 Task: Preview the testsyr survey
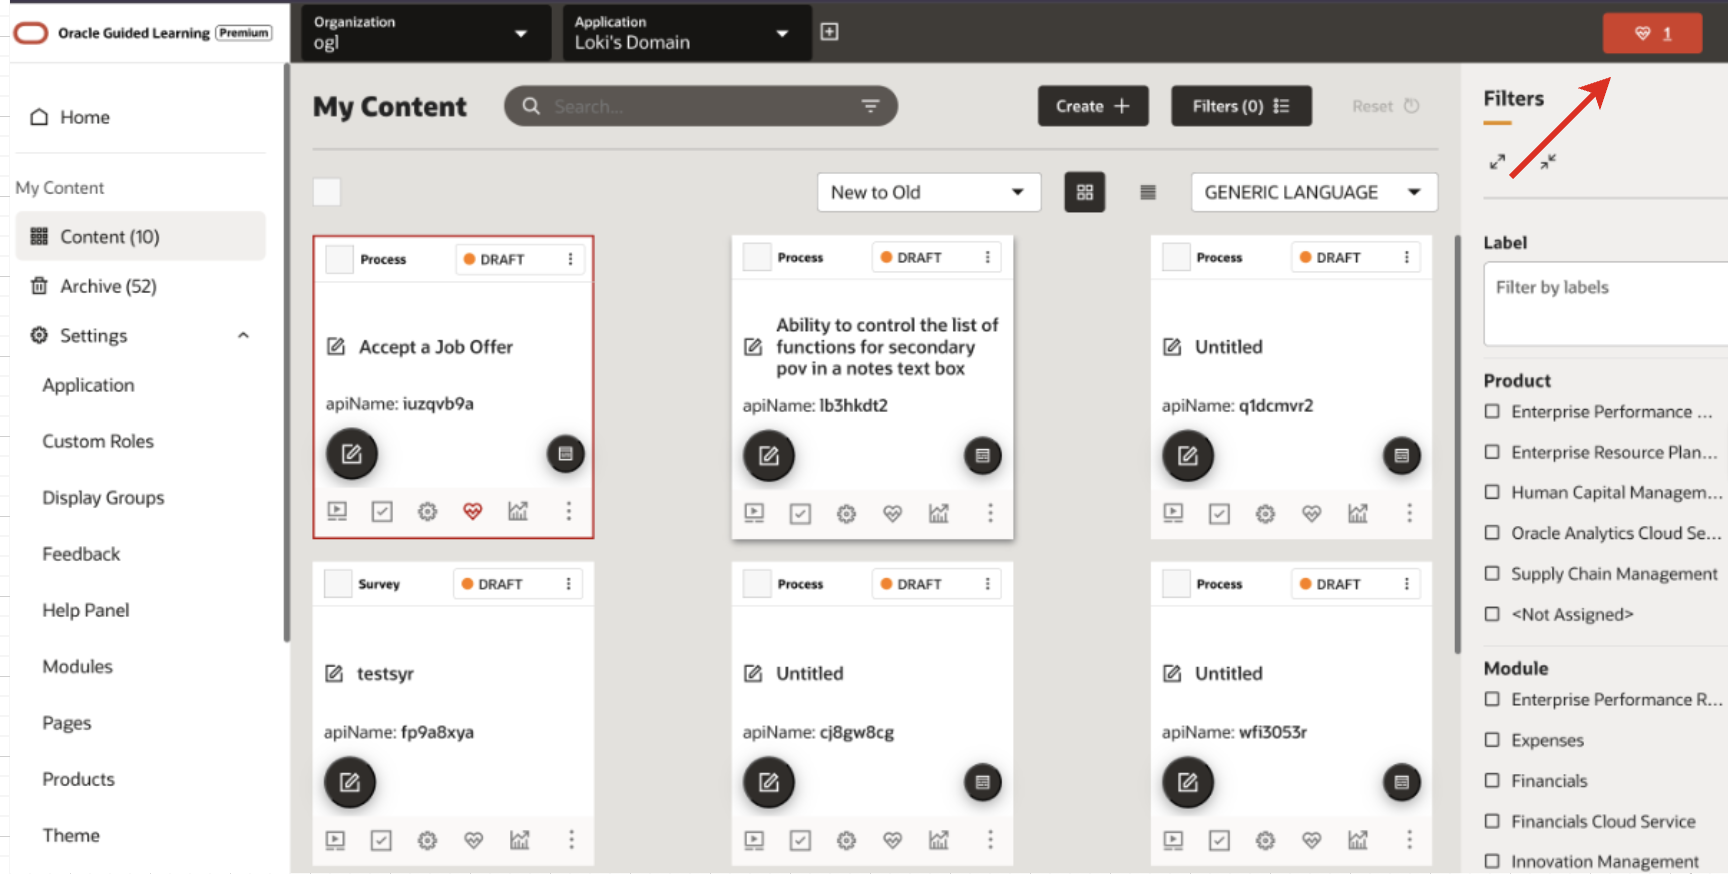point(335,840)
